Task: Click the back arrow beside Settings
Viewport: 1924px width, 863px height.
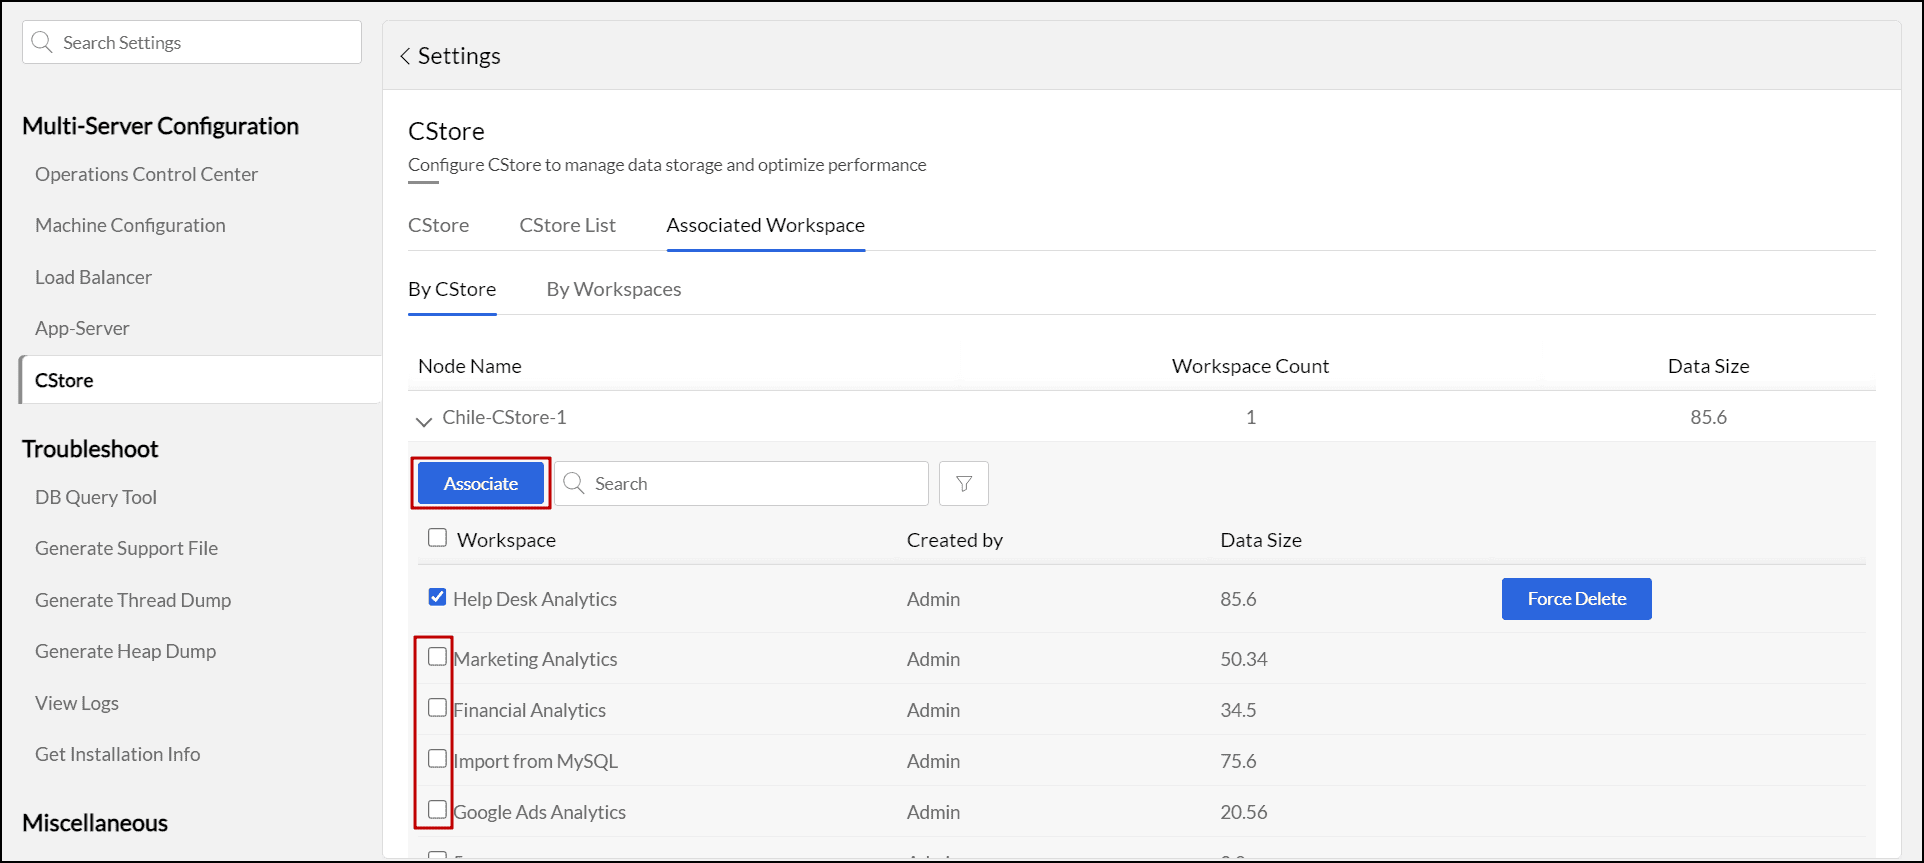Action: [x=405, y=57]
